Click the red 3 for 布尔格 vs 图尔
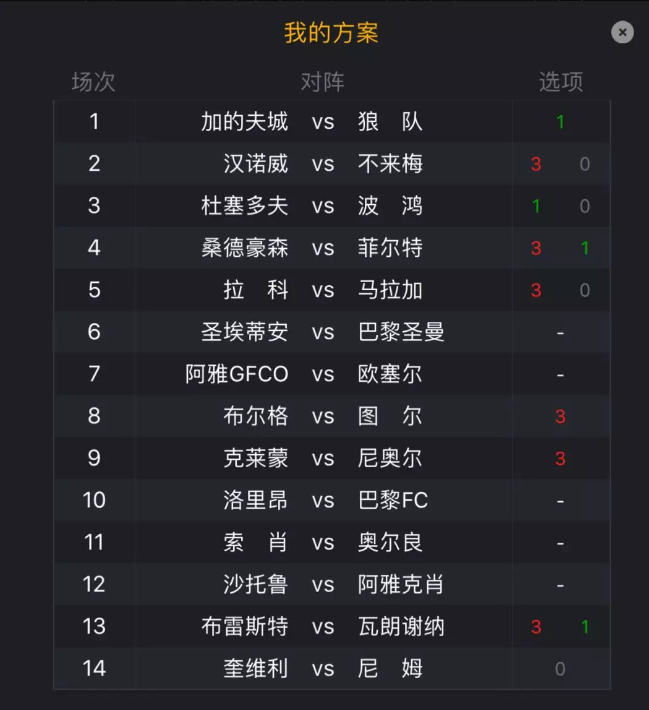Screen dimensions: 649x710 point(560,417)
